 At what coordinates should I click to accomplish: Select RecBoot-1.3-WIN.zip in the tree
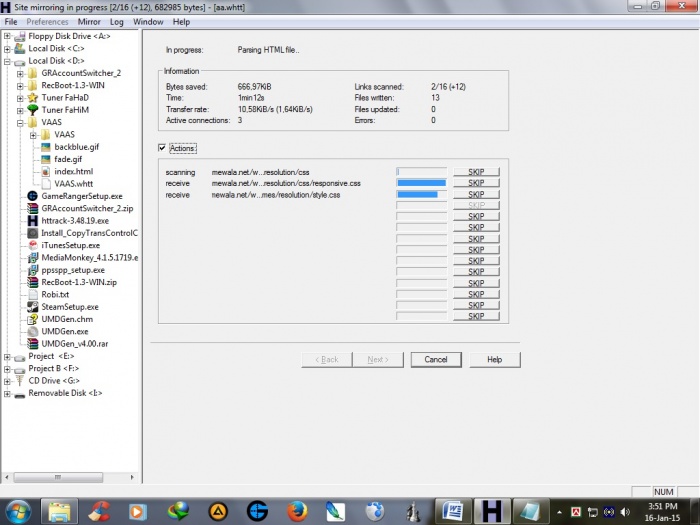[x=79, y=283]
